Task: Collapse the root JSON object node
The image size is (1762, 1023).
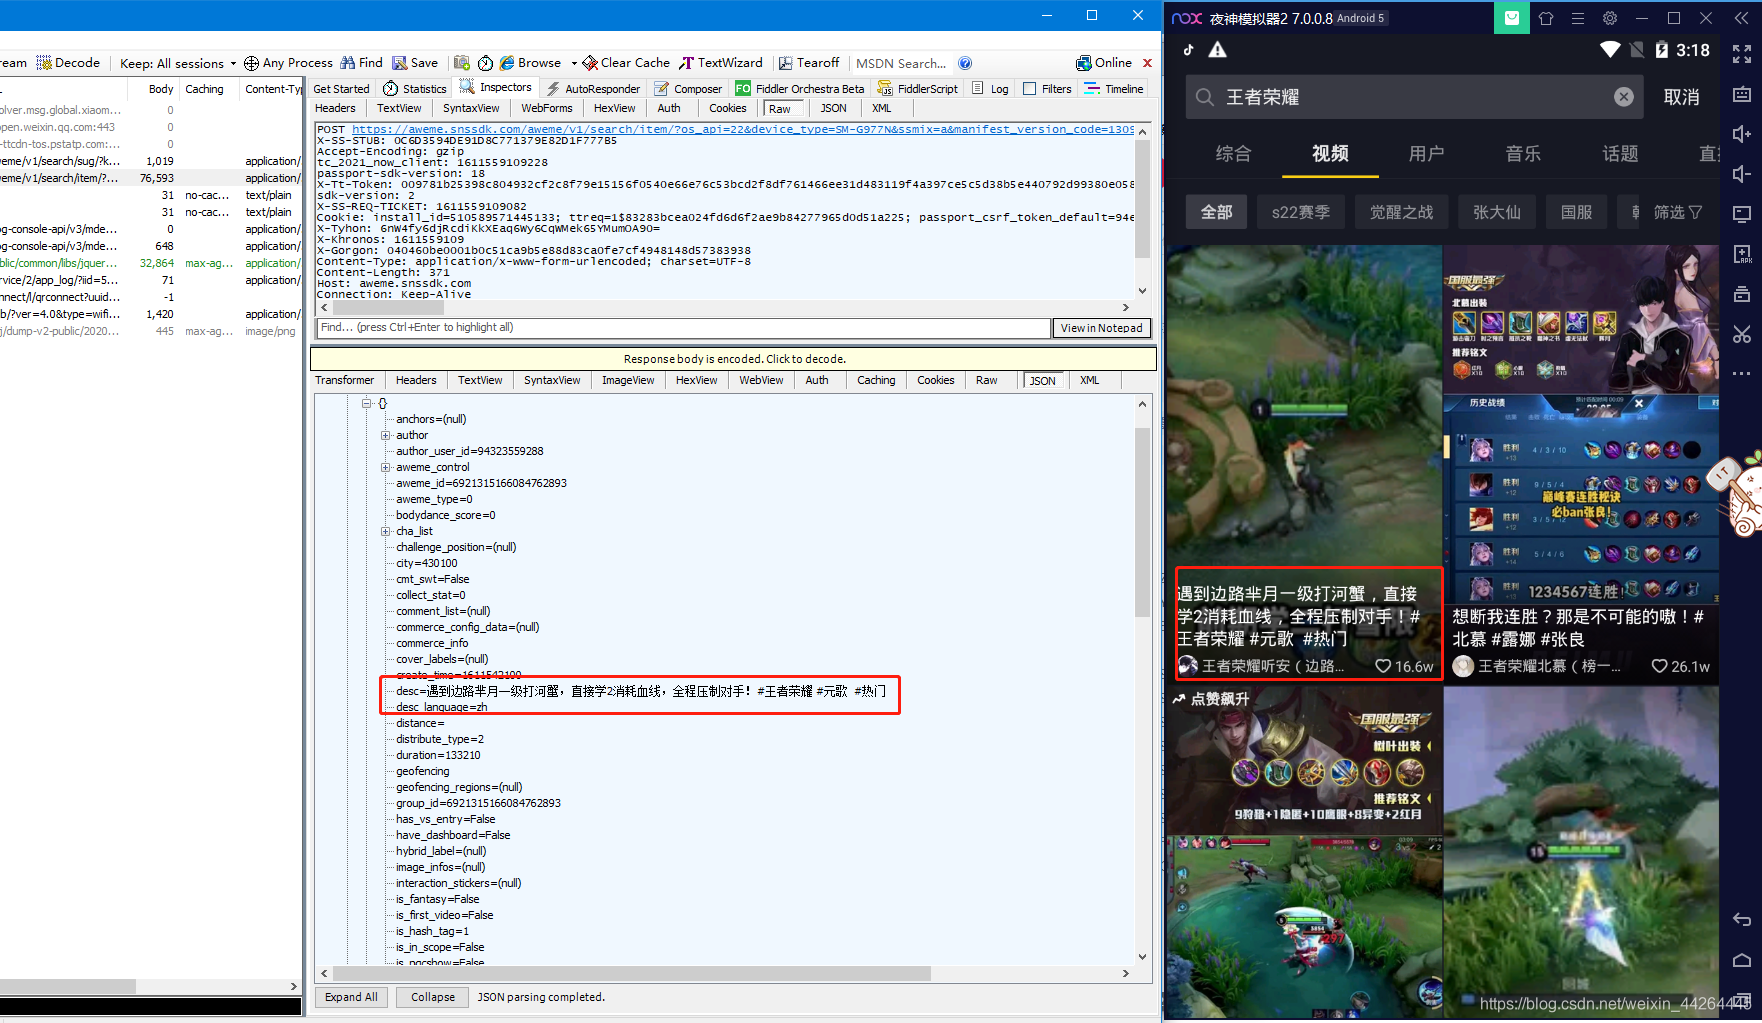Action: (367, 403)
